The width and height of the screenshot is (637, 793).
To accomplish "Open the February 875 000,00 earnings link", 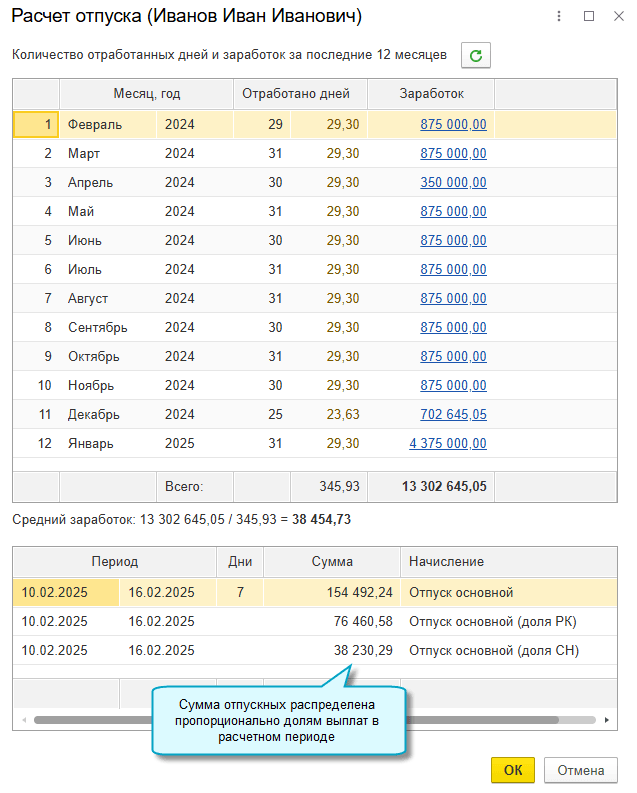I will (x=453, y=125).
